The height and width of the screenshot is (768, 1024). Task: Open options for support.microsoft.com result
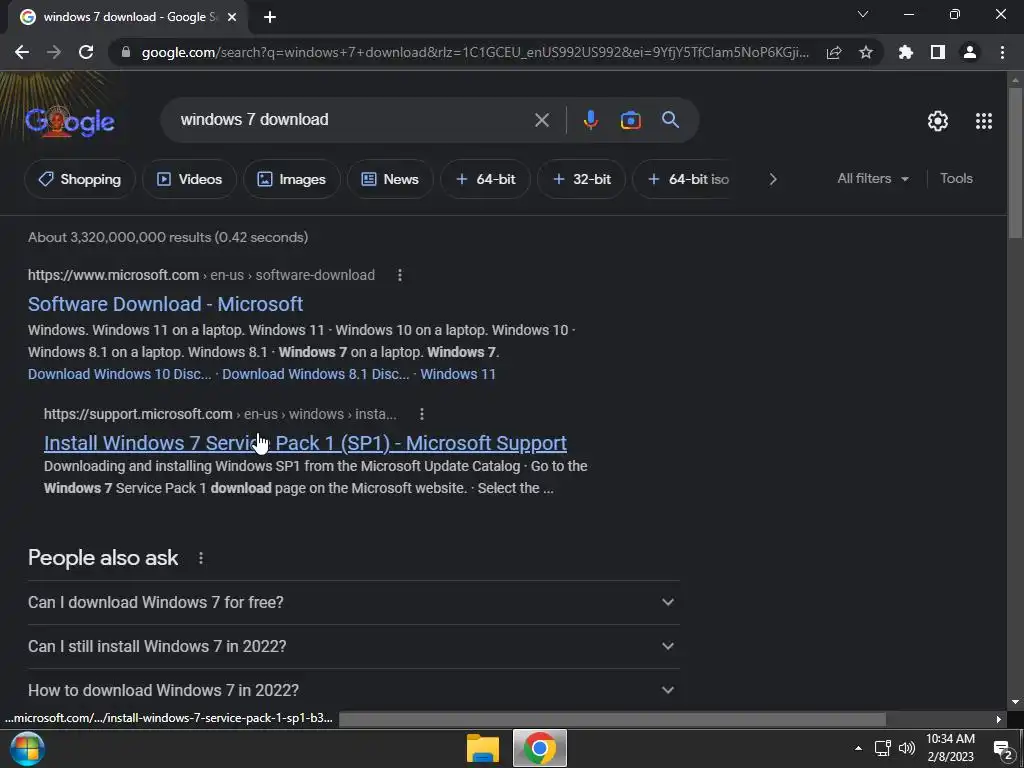(422, 414)
